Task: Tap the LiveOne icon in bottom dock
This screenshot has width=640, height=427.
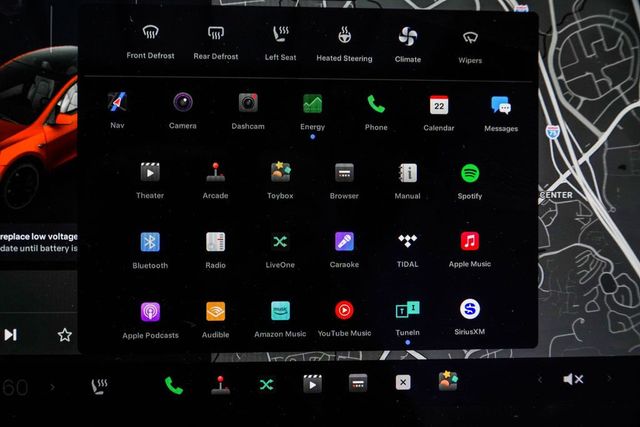Action: click(x=267, y=384)
